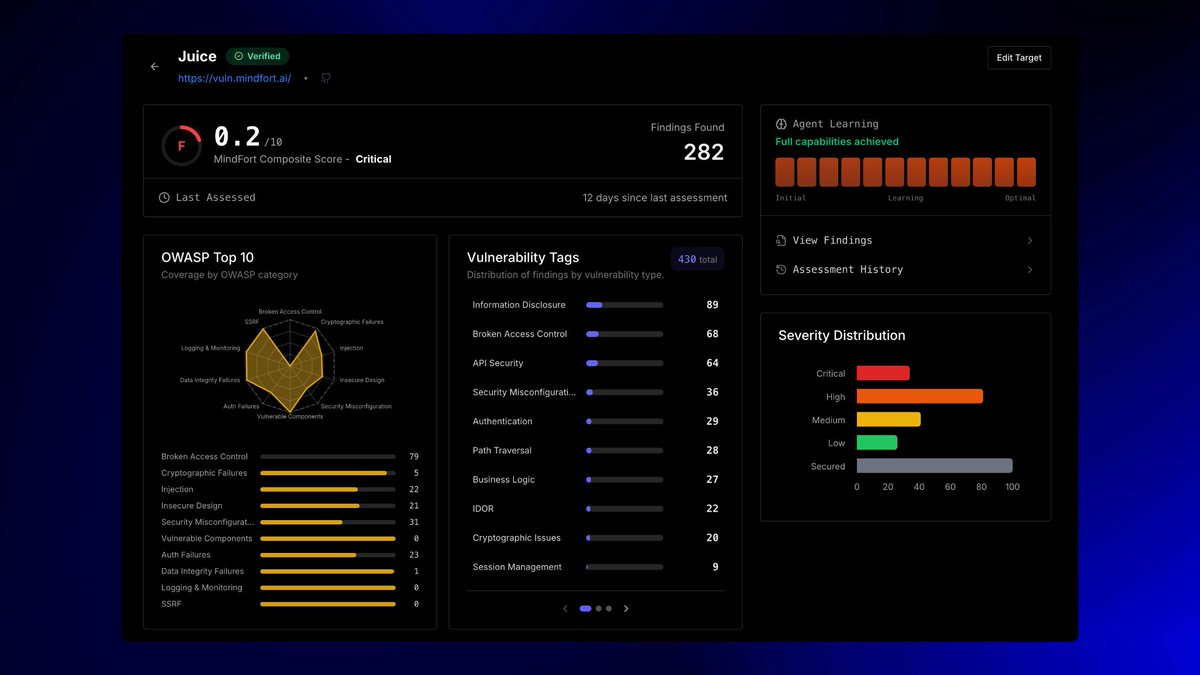Screen dimensions: 1200x675
Task: Click the Agent Learning brain icon
Action: click(781, 124)
